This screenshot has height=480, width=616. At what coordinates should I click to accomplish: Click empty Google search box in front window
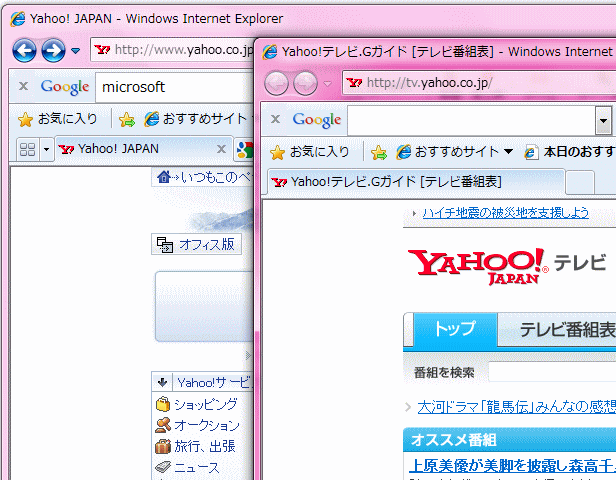click(471, 120)
